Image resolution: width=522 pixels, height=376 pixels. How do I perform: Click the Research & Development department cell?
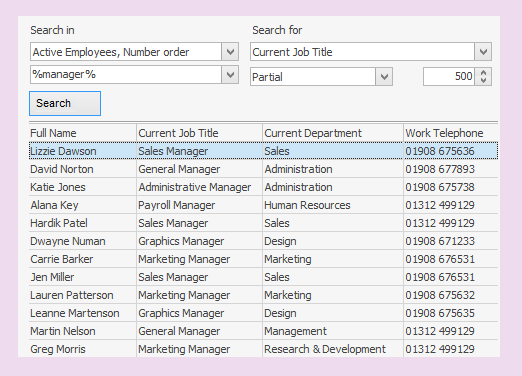pyautogui.click(x=333, y=349)
